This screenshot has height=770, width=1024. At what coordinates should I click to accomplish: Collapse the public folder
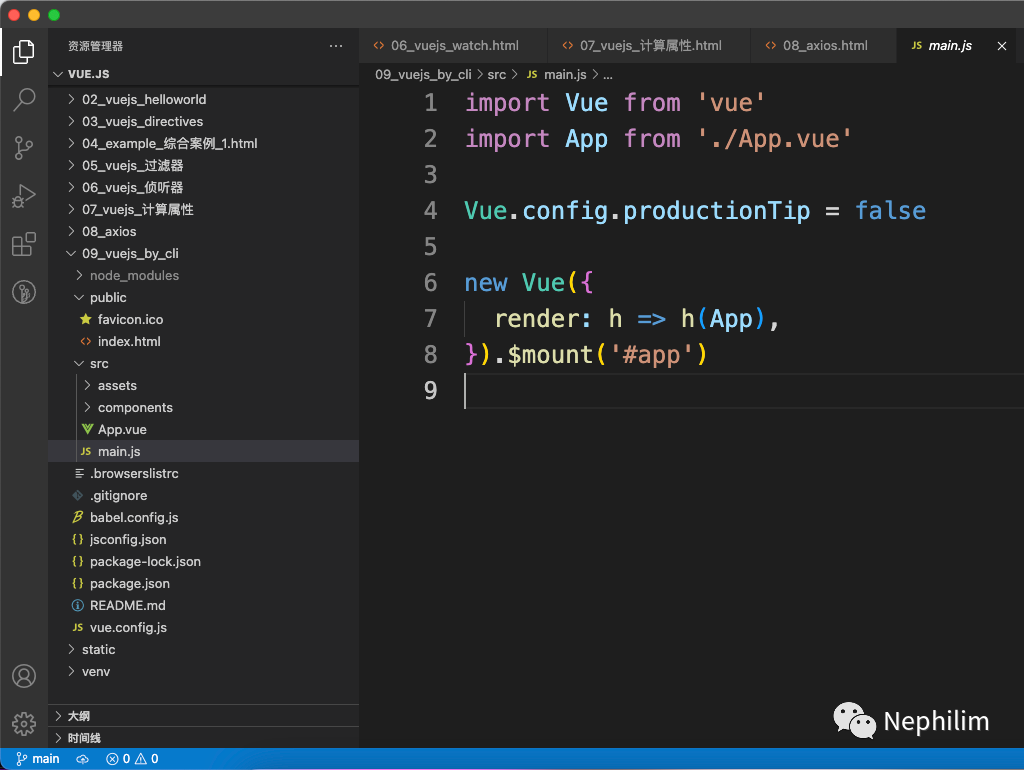203,297
